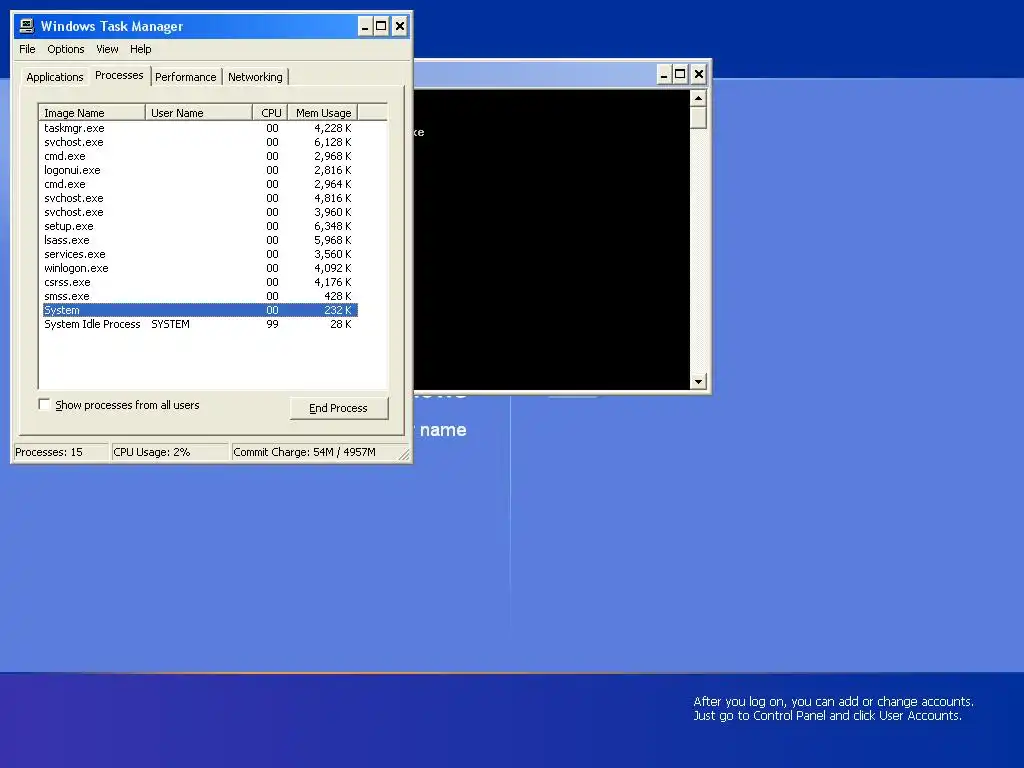Sort by Image Name column header

click(92, 113)
